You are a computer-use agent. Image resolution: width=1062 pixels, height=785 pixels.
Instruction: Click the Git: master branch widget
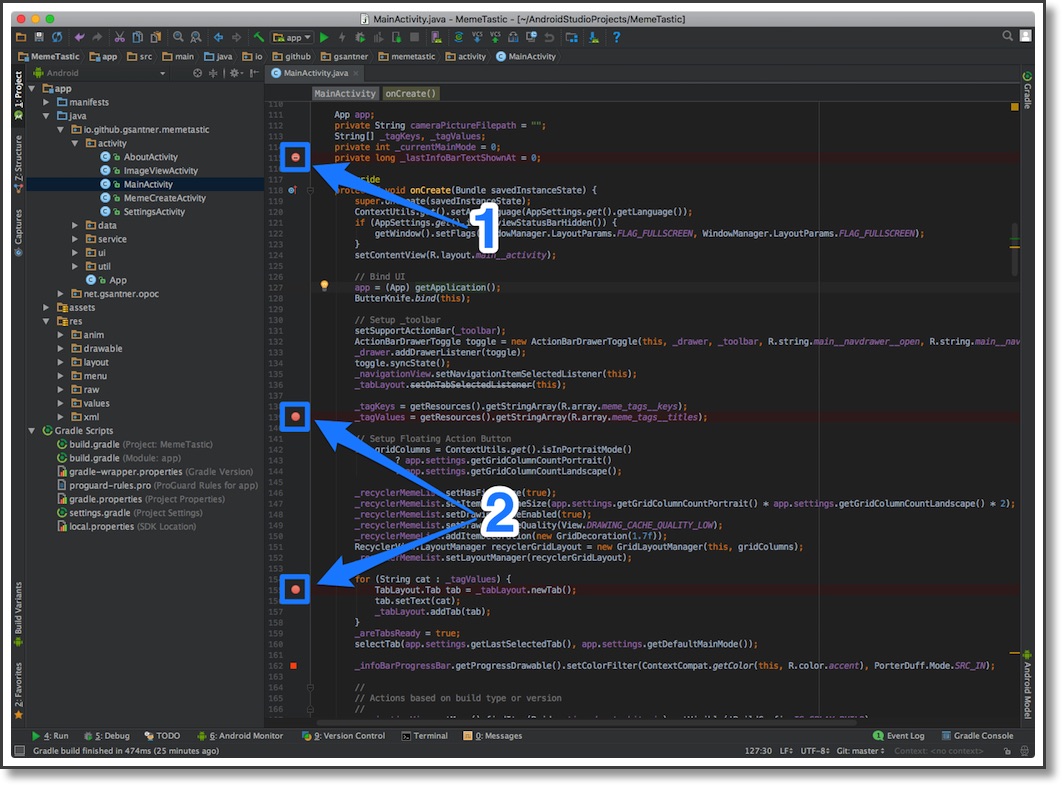coord(860,750)
